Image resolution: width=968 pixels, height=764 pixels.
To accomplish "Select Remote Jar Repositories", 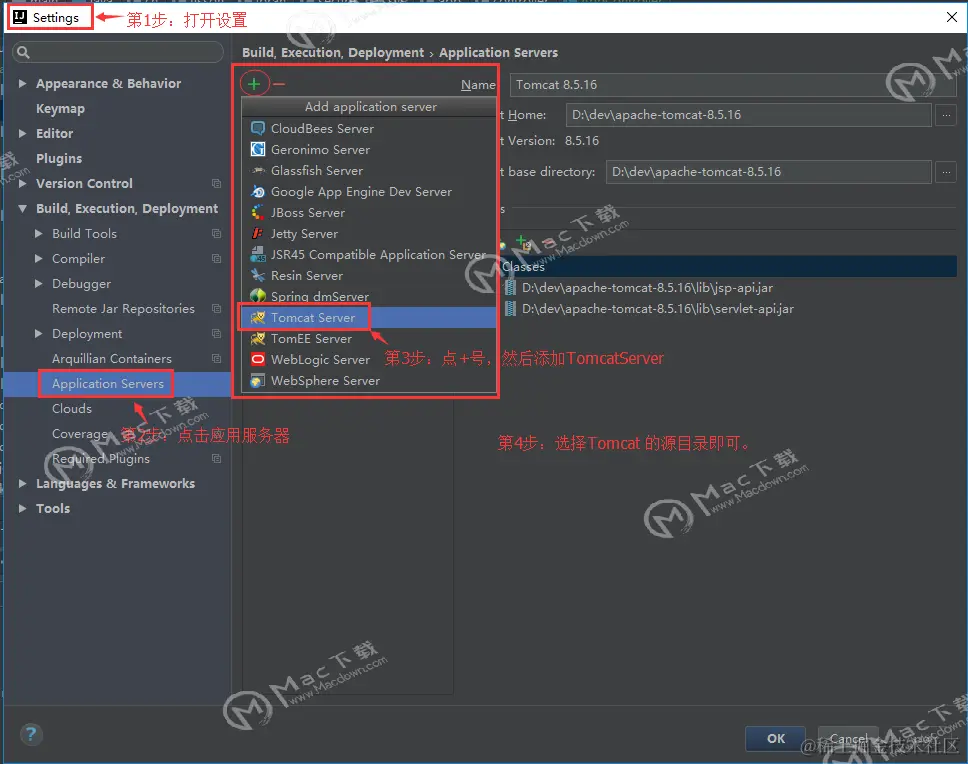I will pos(123,309).
